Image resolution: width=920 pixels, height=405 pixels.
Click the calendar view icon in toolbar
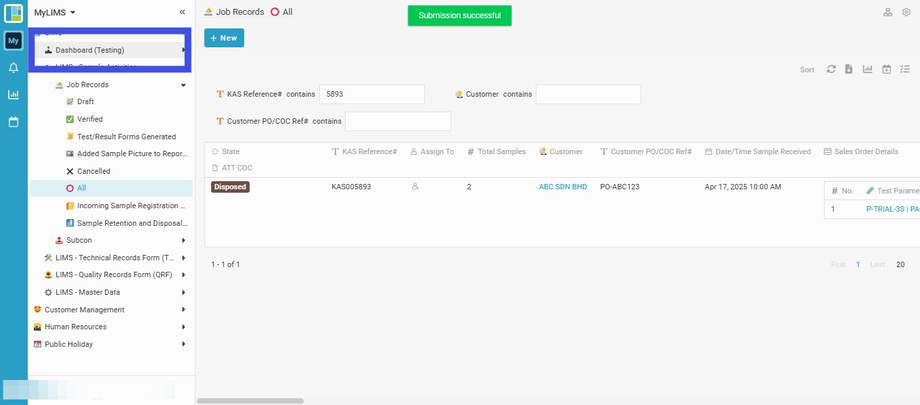tap(887, 69)
